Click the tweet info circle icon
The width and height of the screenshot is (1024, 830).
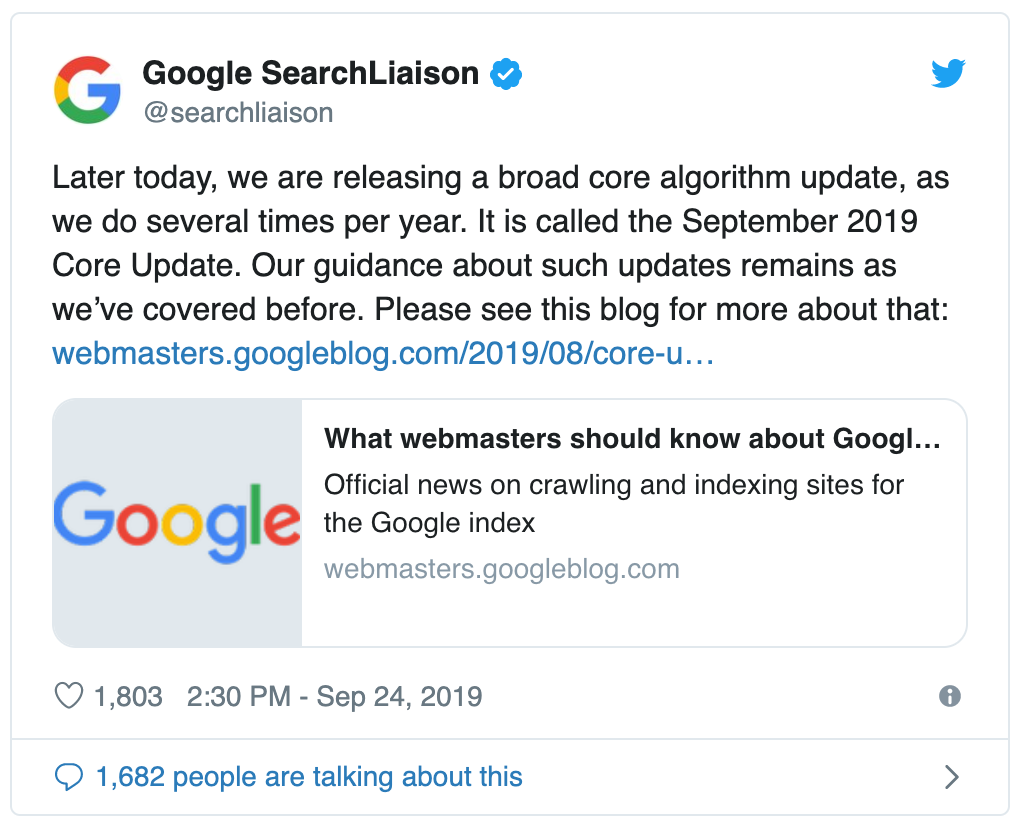pyautogui.click(x=950, y=696)
